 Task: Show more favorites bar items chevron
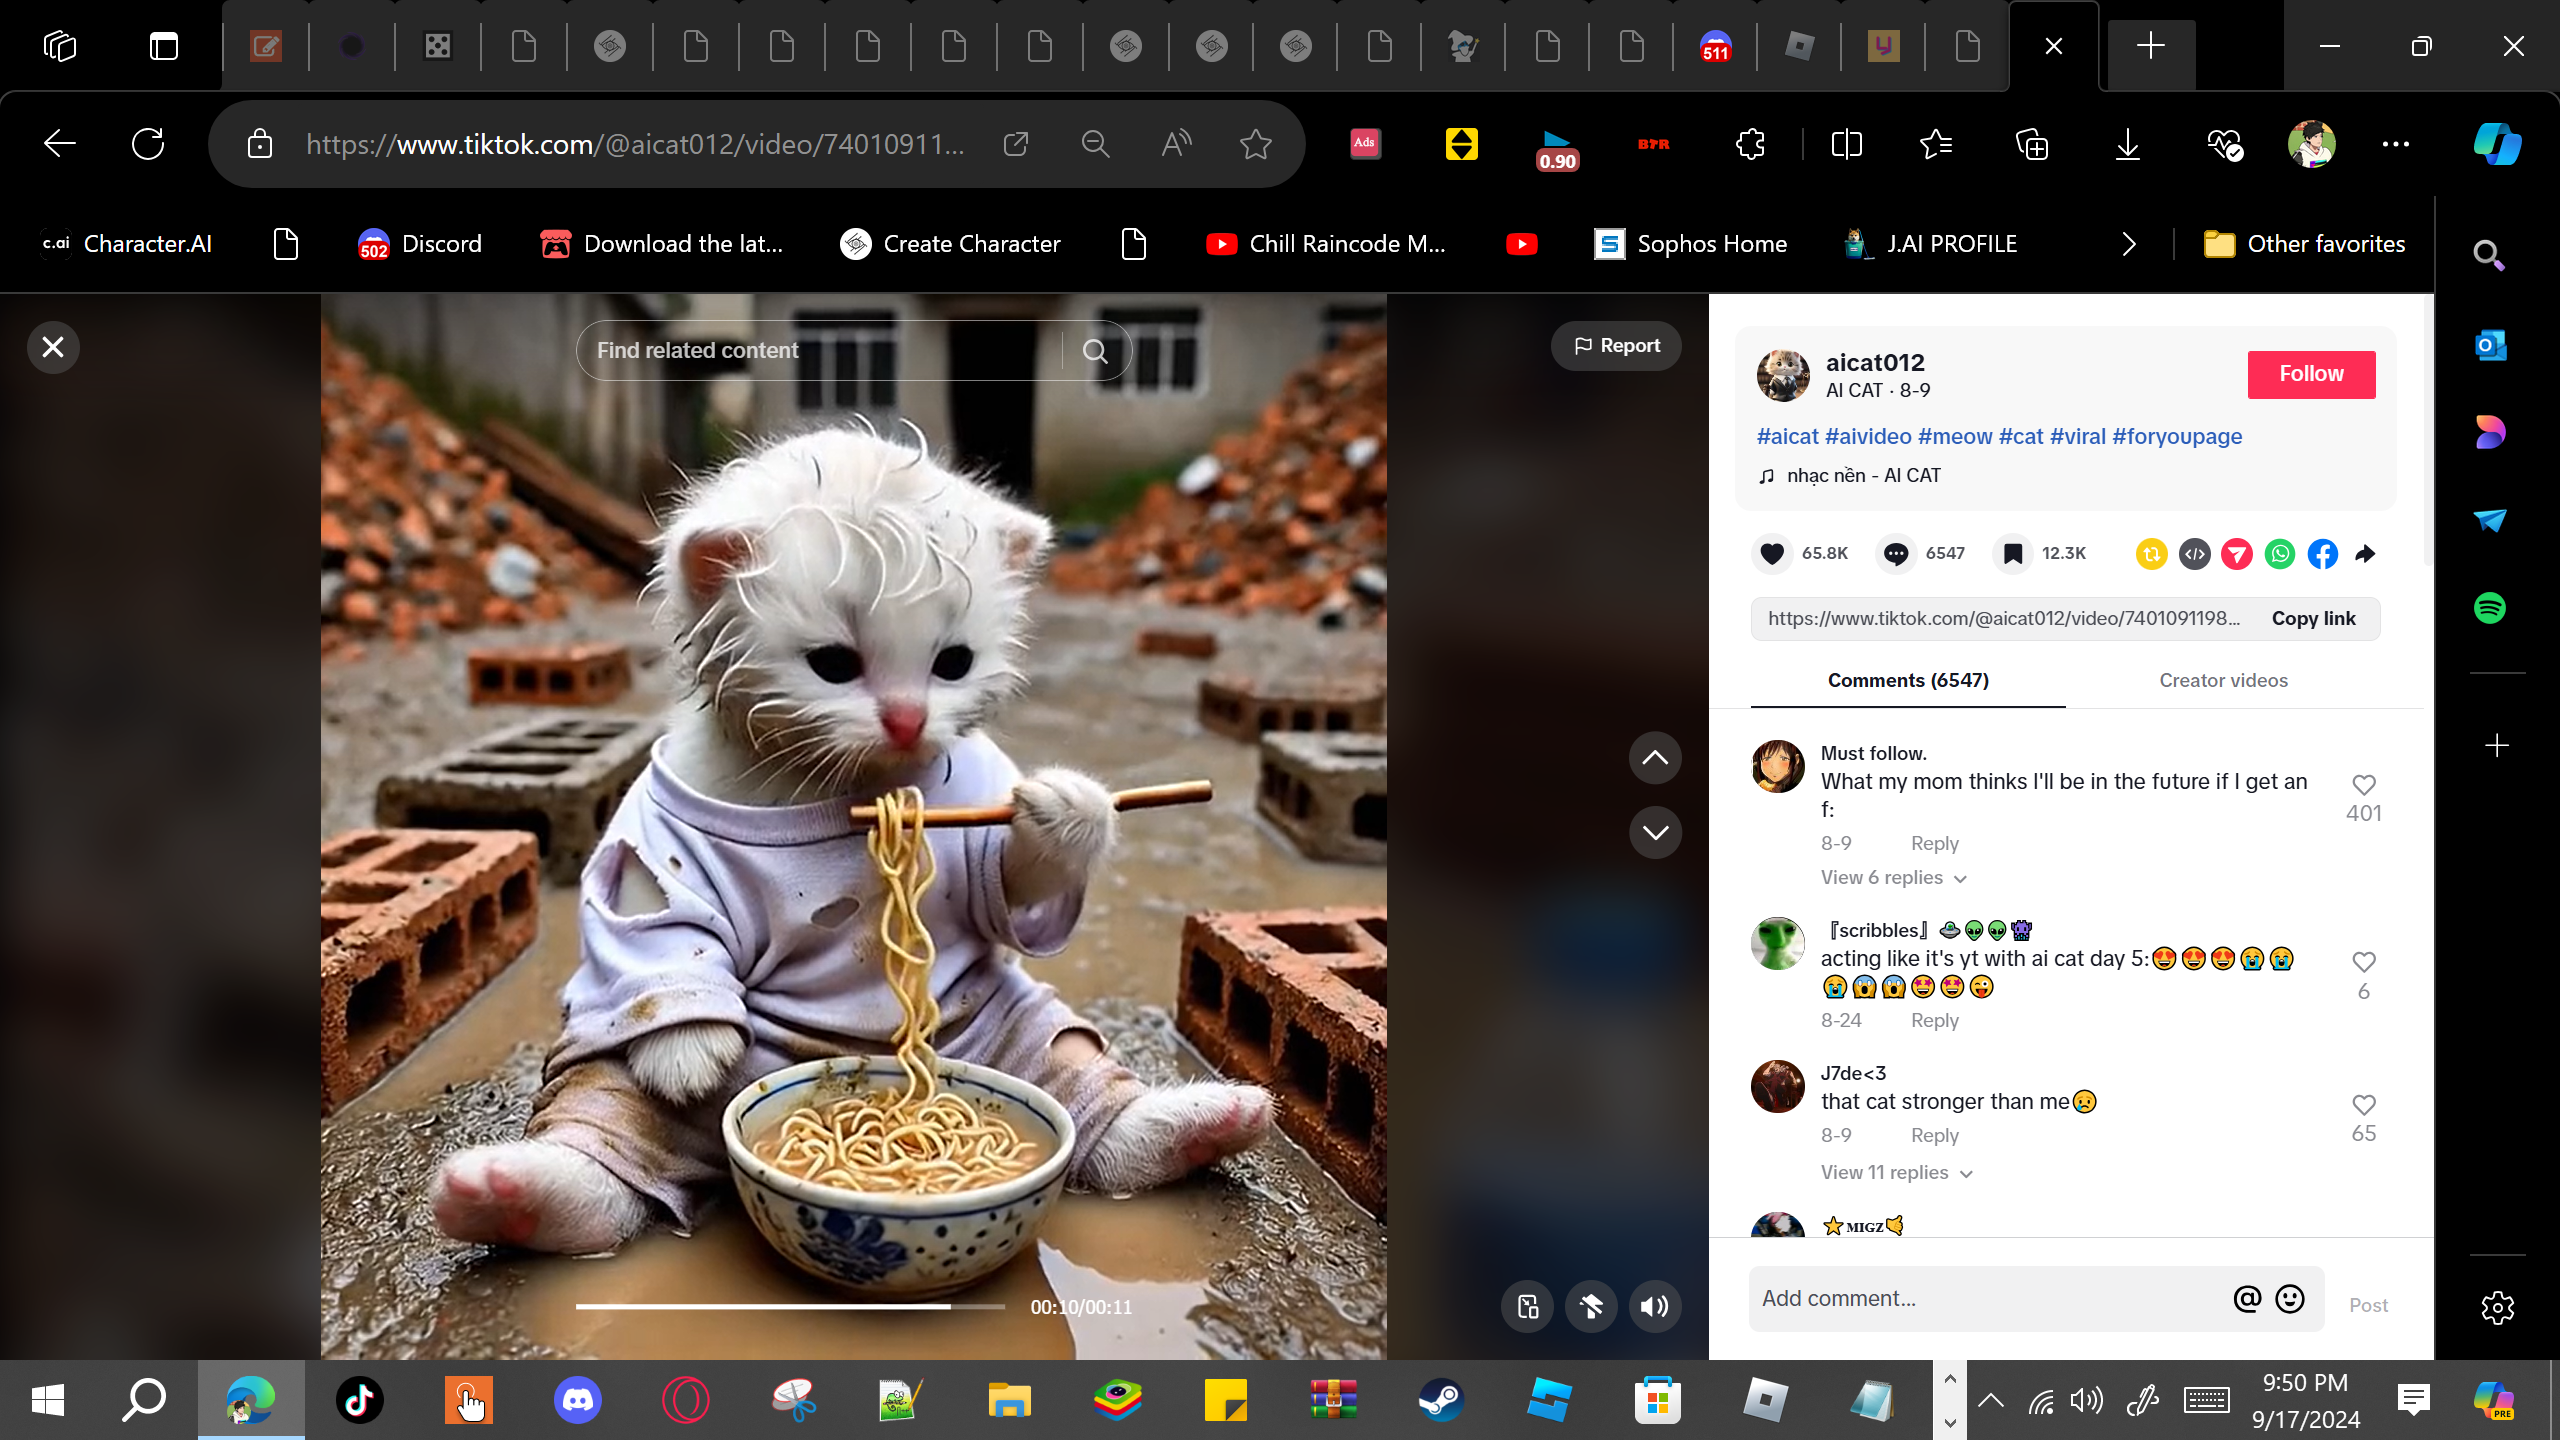click(2129, 244)
